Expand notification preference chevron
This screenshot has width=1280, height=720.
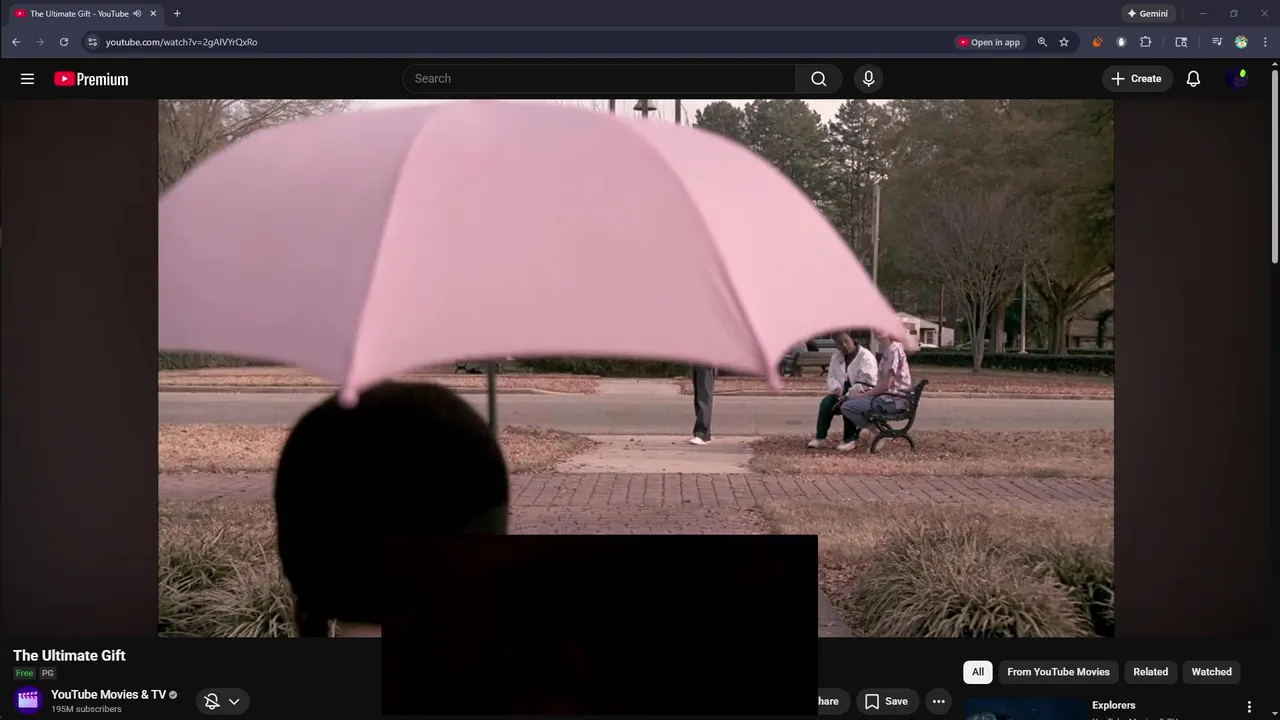[234, 701]
